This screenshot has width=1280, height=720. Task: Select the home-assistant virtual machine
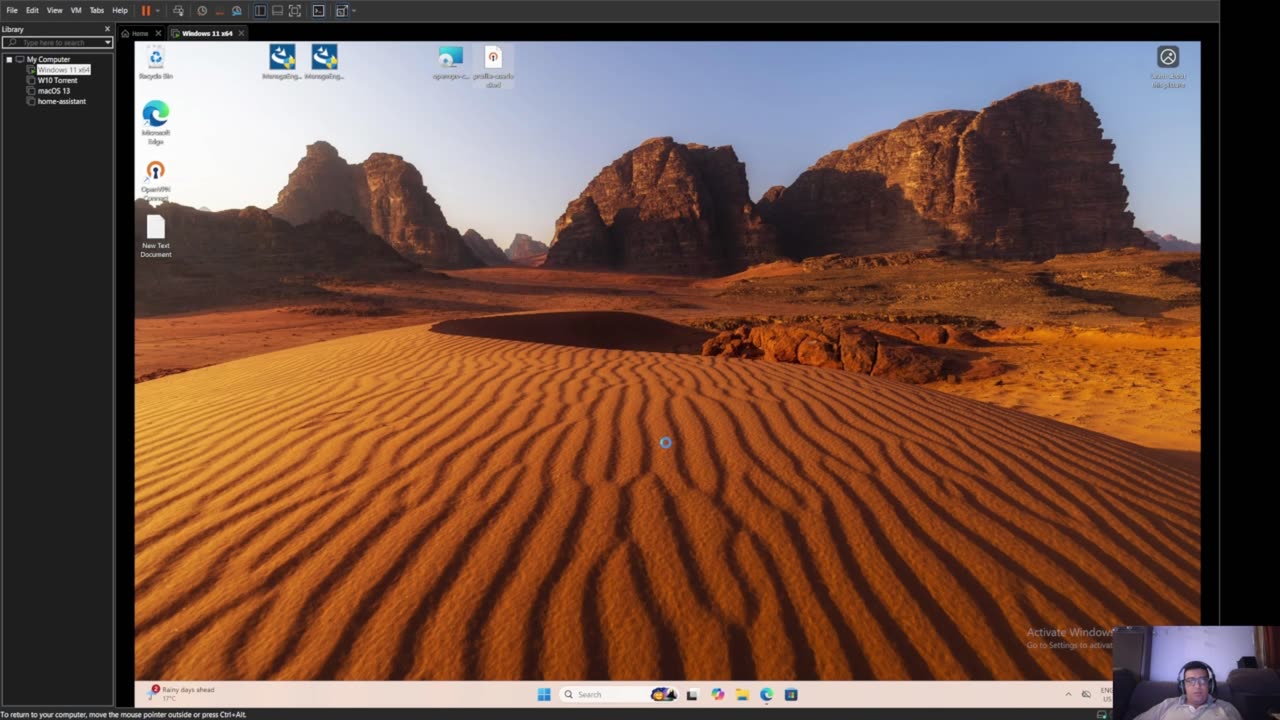click(x=61, y=101)
